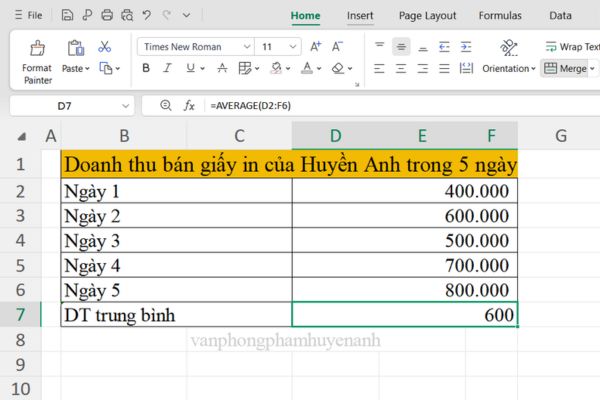
Task: Open the Page Layout tab
Action: (x=427, y=16)
